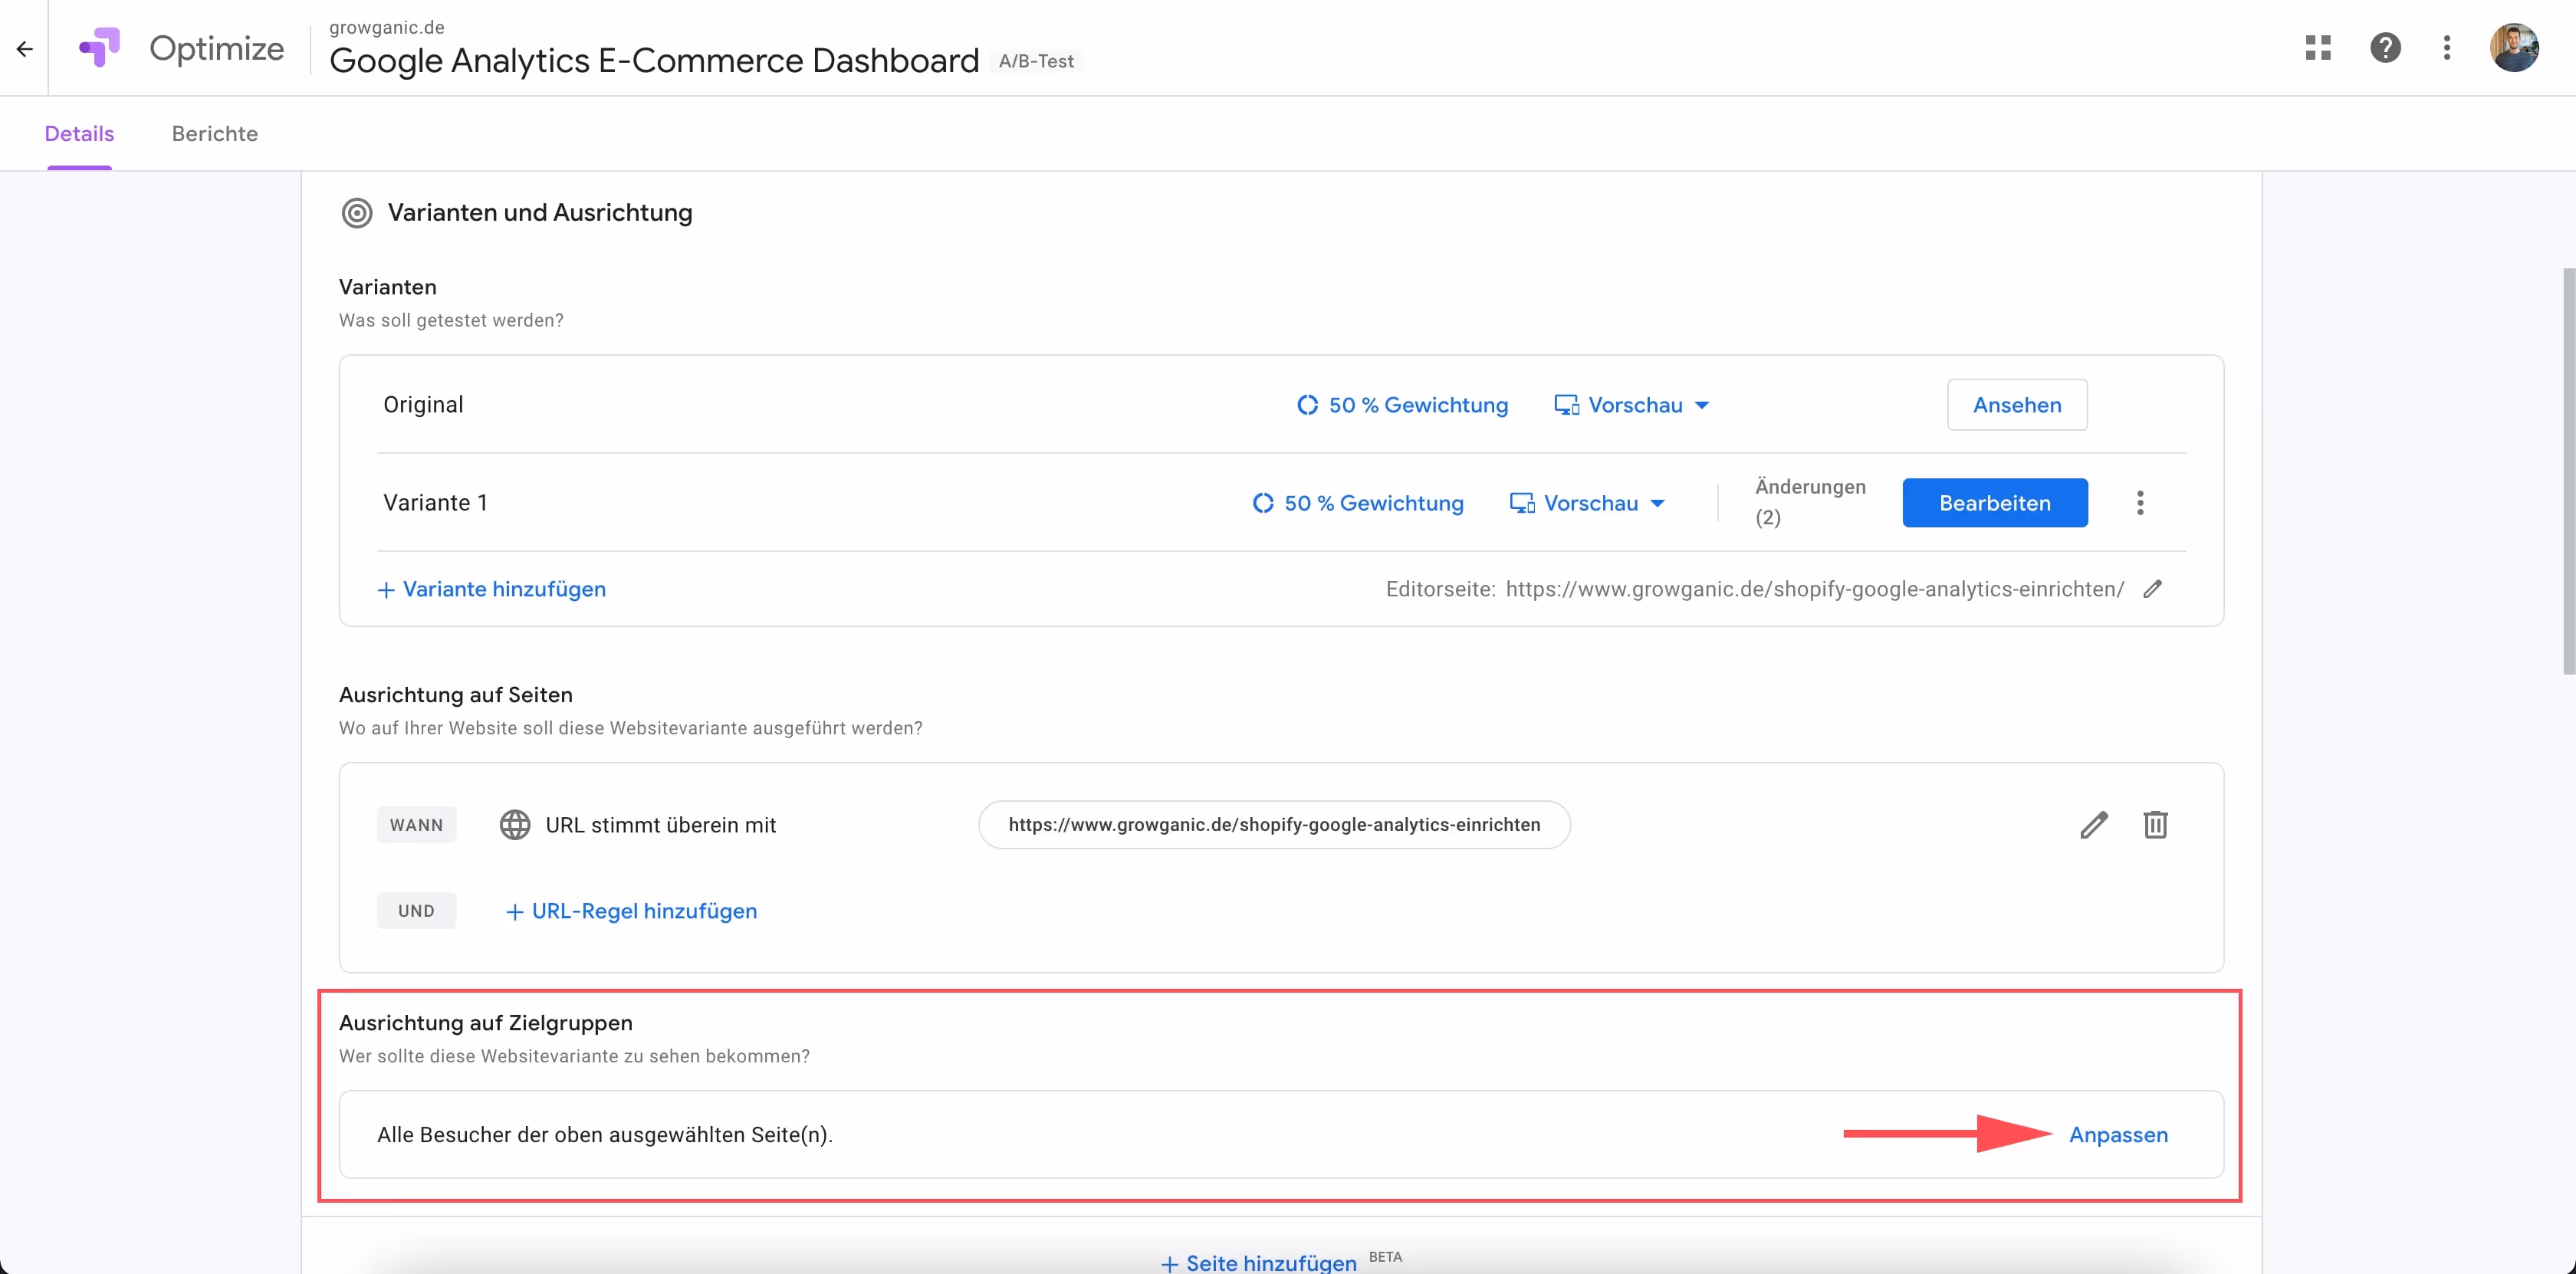Click the Bearbeiten button

(x=1994, y=503)
